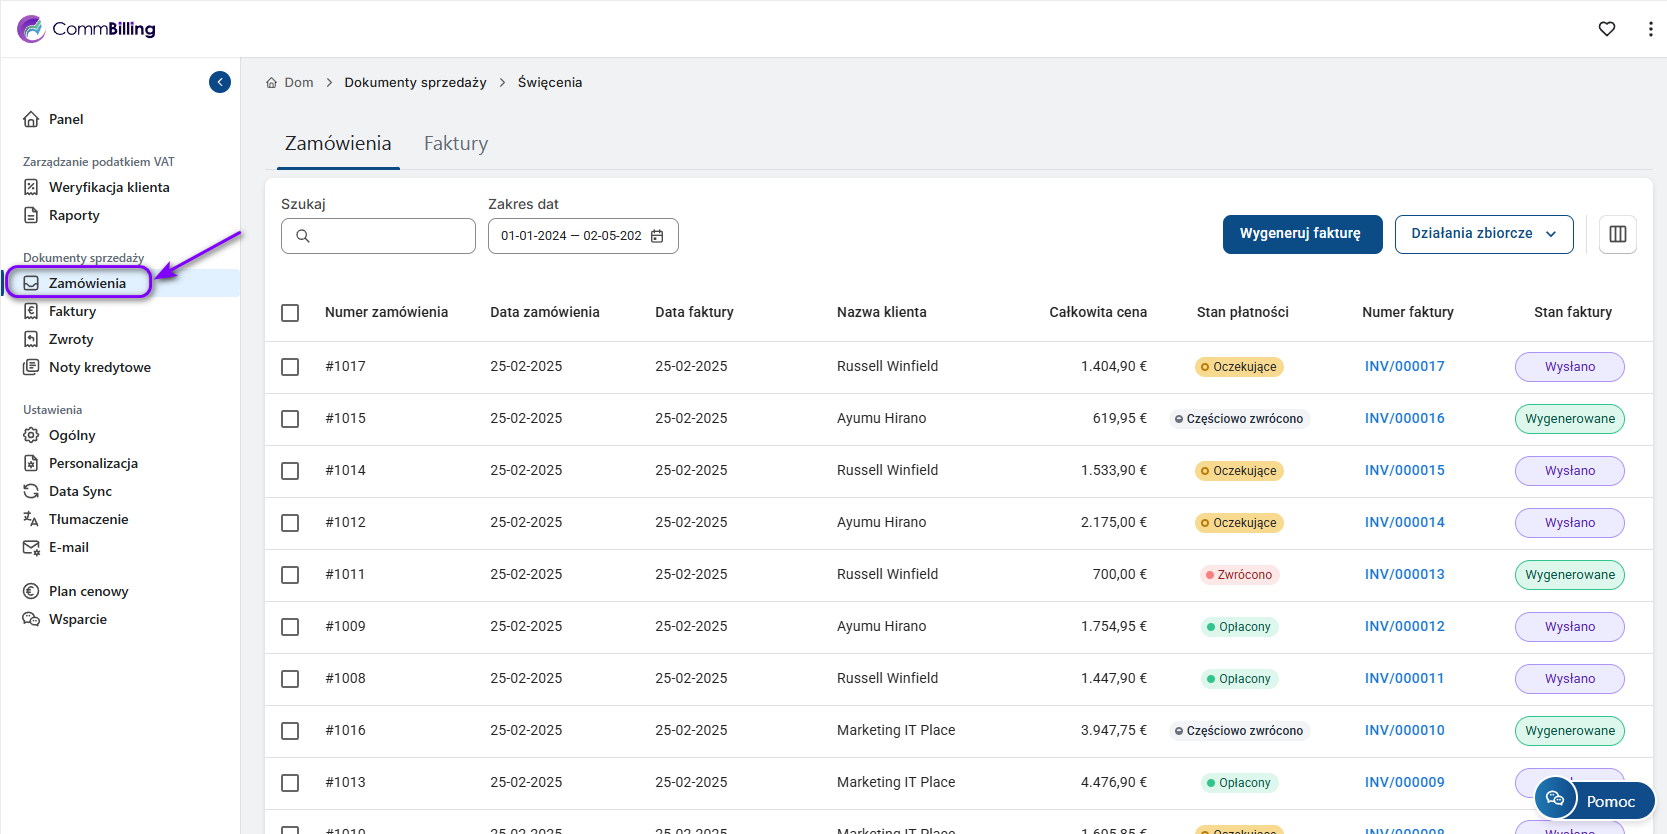Click the Wygeneruj fakturę button
1667x834 pixels.
pyautogui.click(x=1301, y=234)
